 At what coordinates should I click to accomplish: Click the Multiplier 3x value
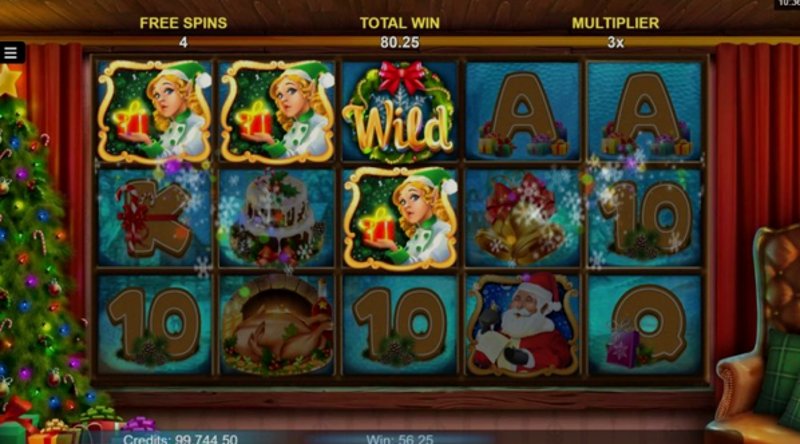point(615,42)
